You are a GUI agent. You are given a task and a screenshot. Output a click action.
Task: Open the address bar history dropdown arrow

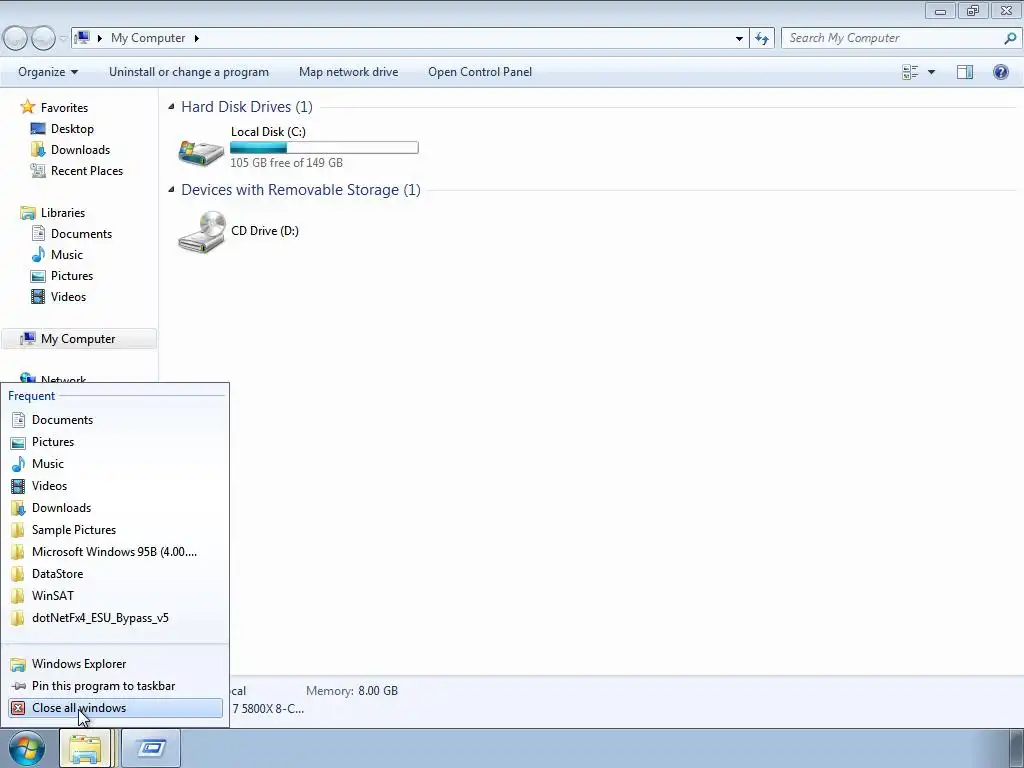point(739,38)
